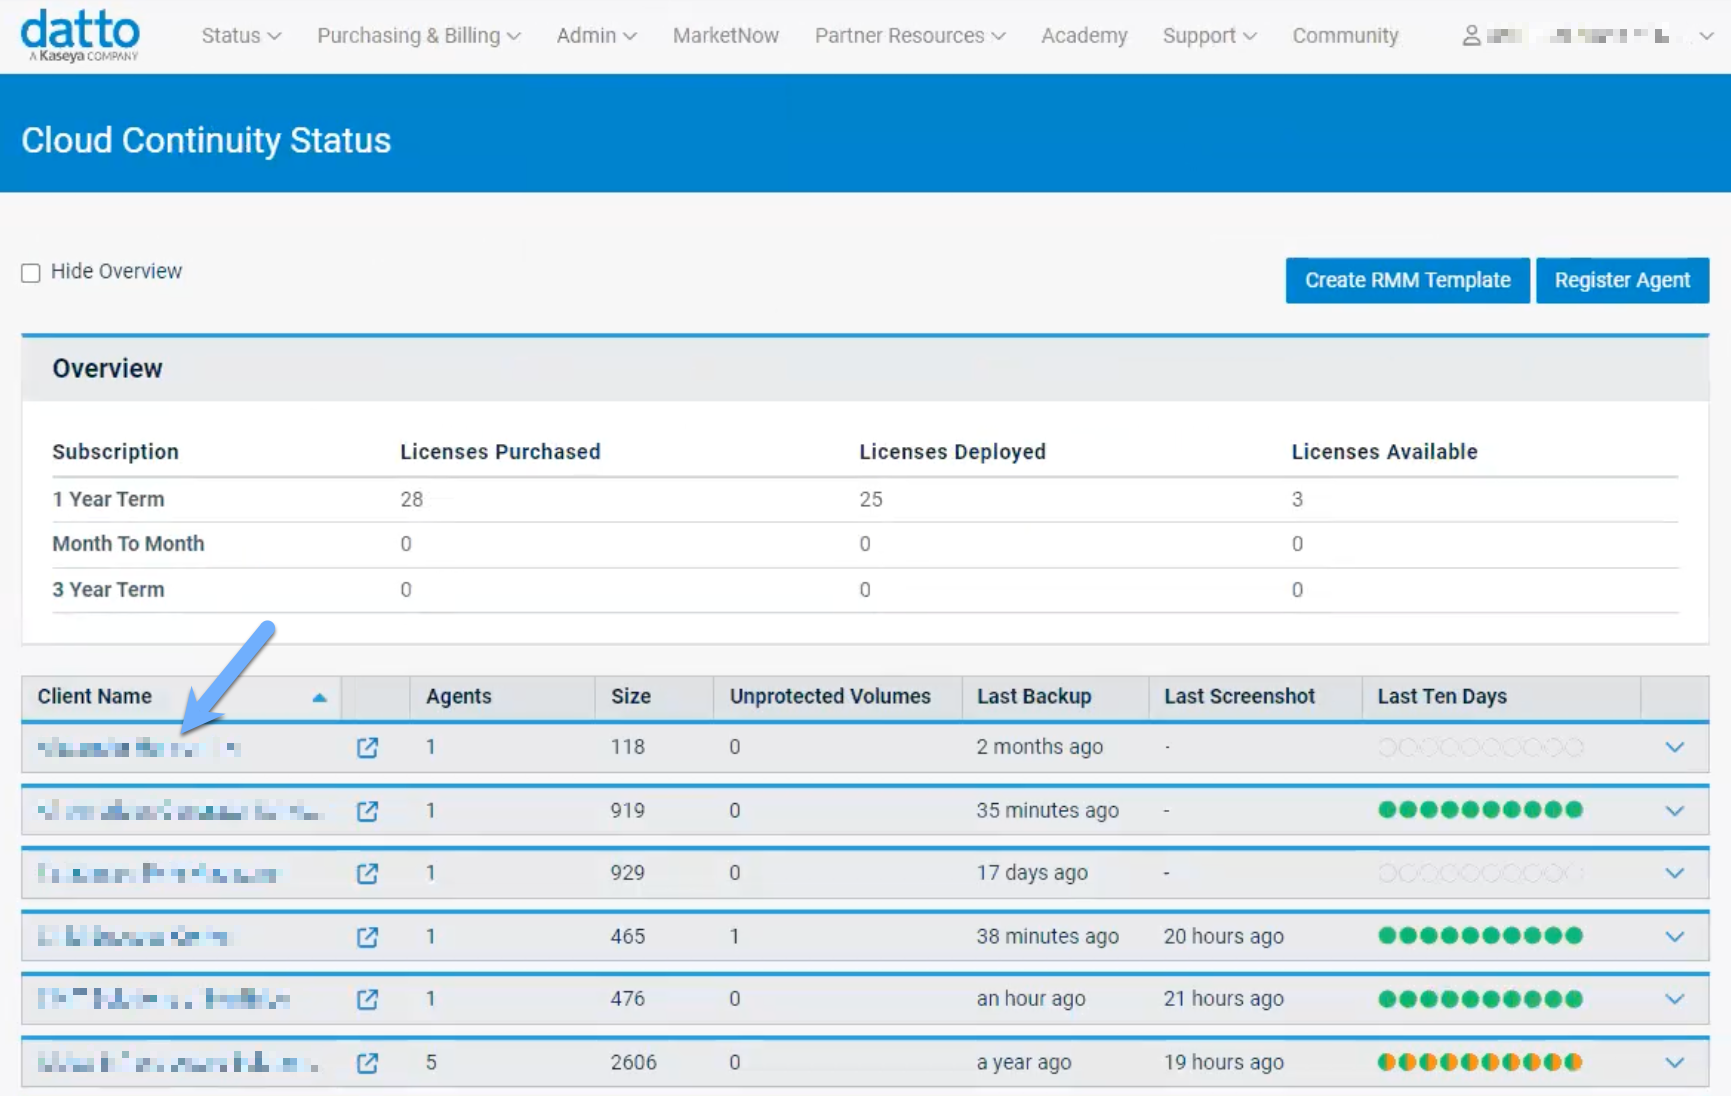1731x1096 pixels.
Task: Click the Overview section heading
Action: tap(107, 369)
